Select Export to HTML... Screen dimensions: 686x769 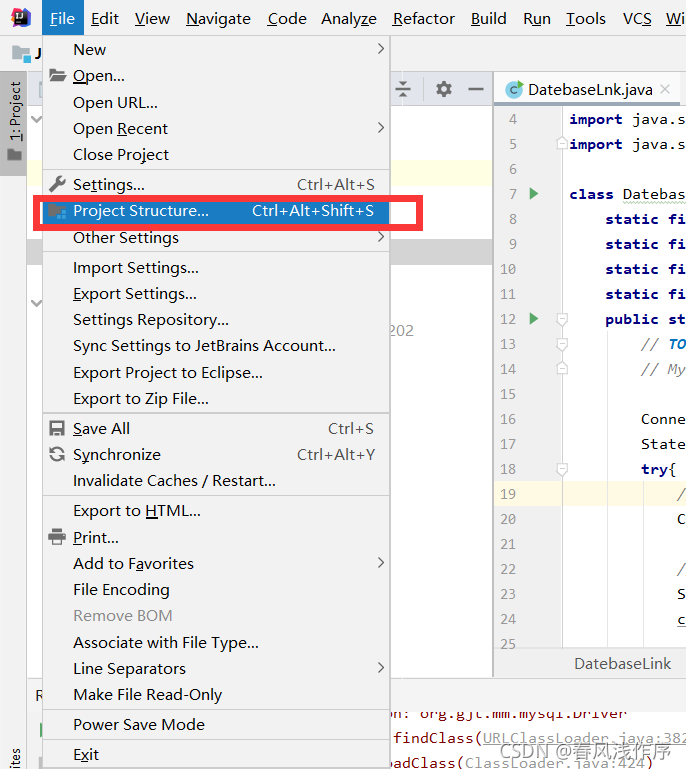click(x=216, y=511)
